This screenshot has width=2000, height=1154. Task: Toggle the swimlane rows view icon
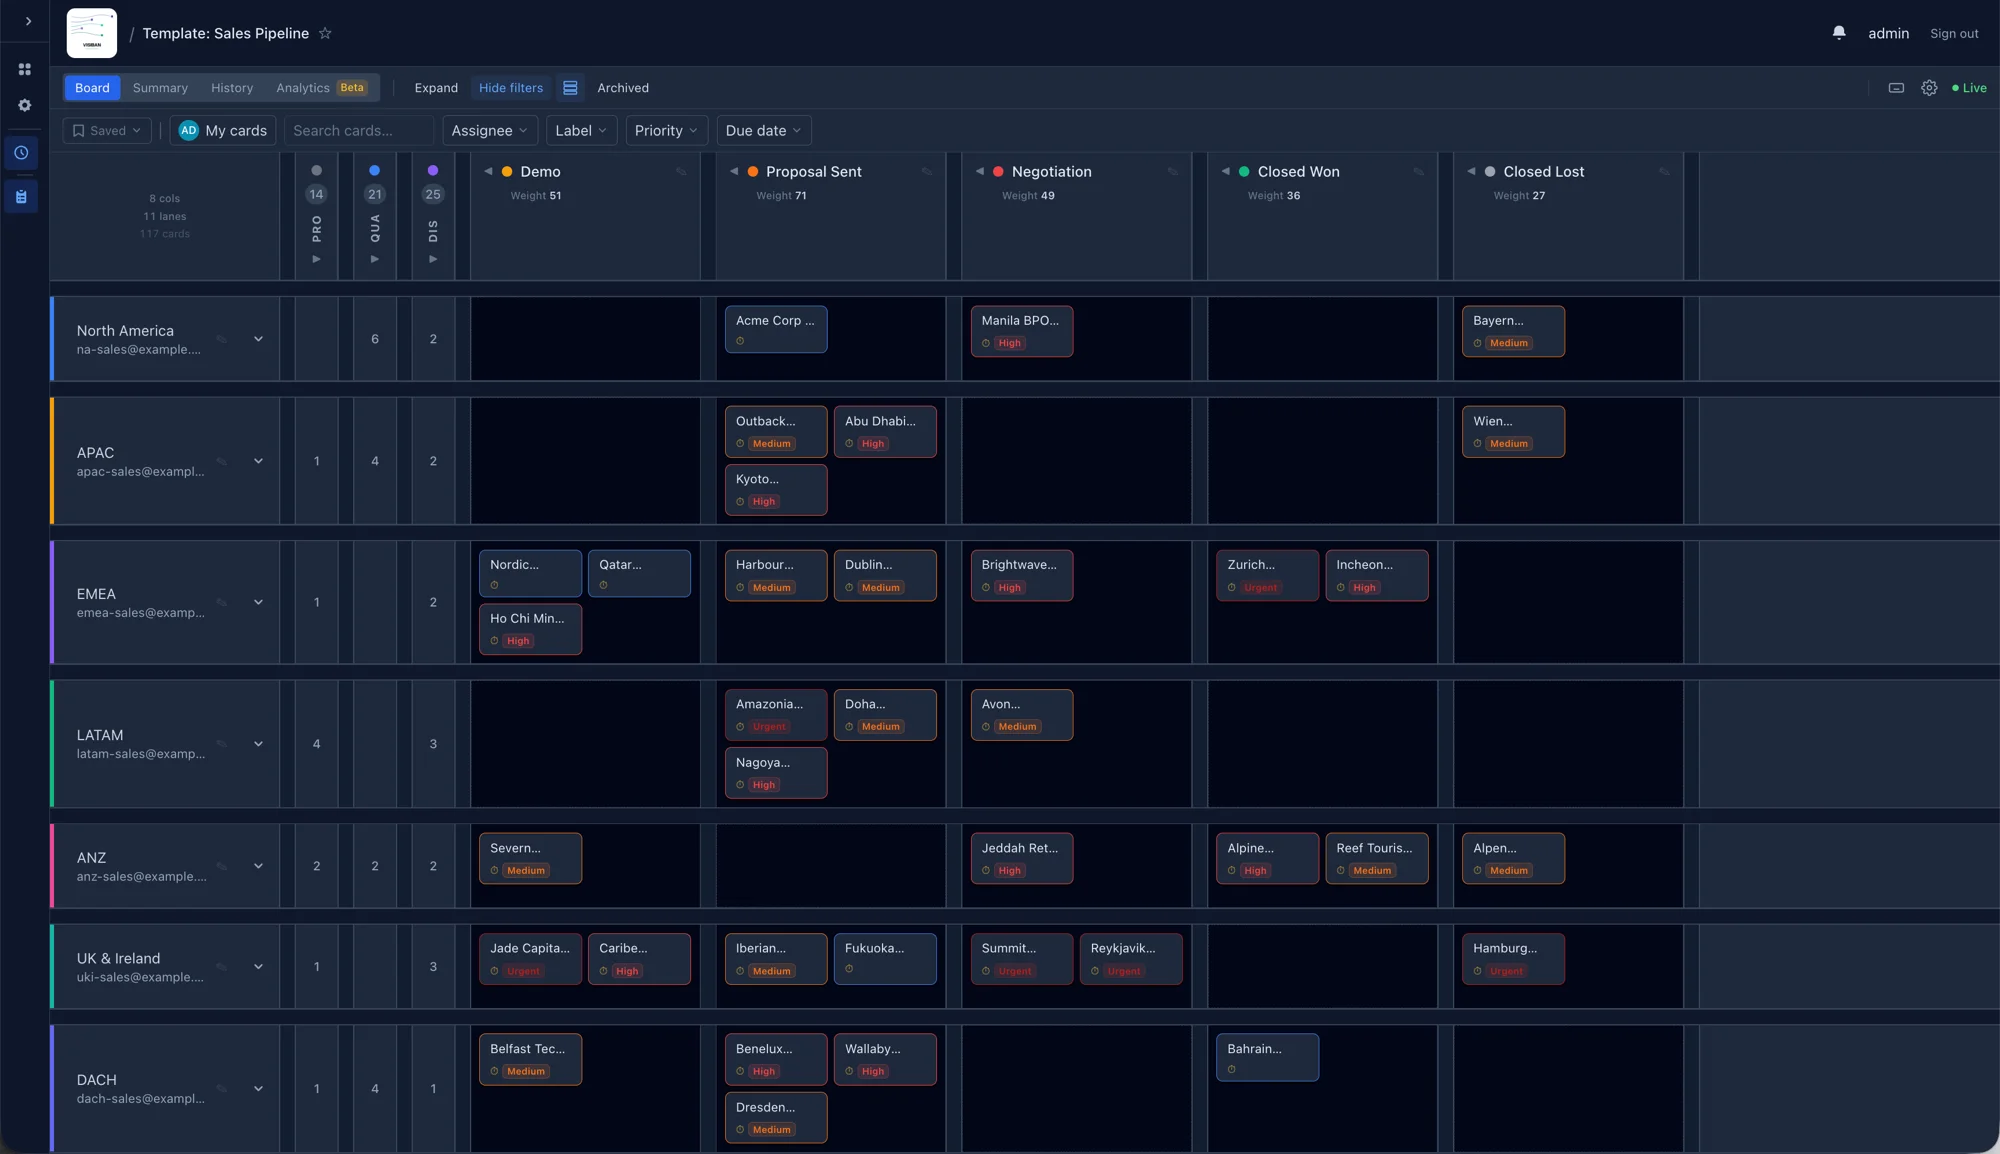tap(570, 88)
